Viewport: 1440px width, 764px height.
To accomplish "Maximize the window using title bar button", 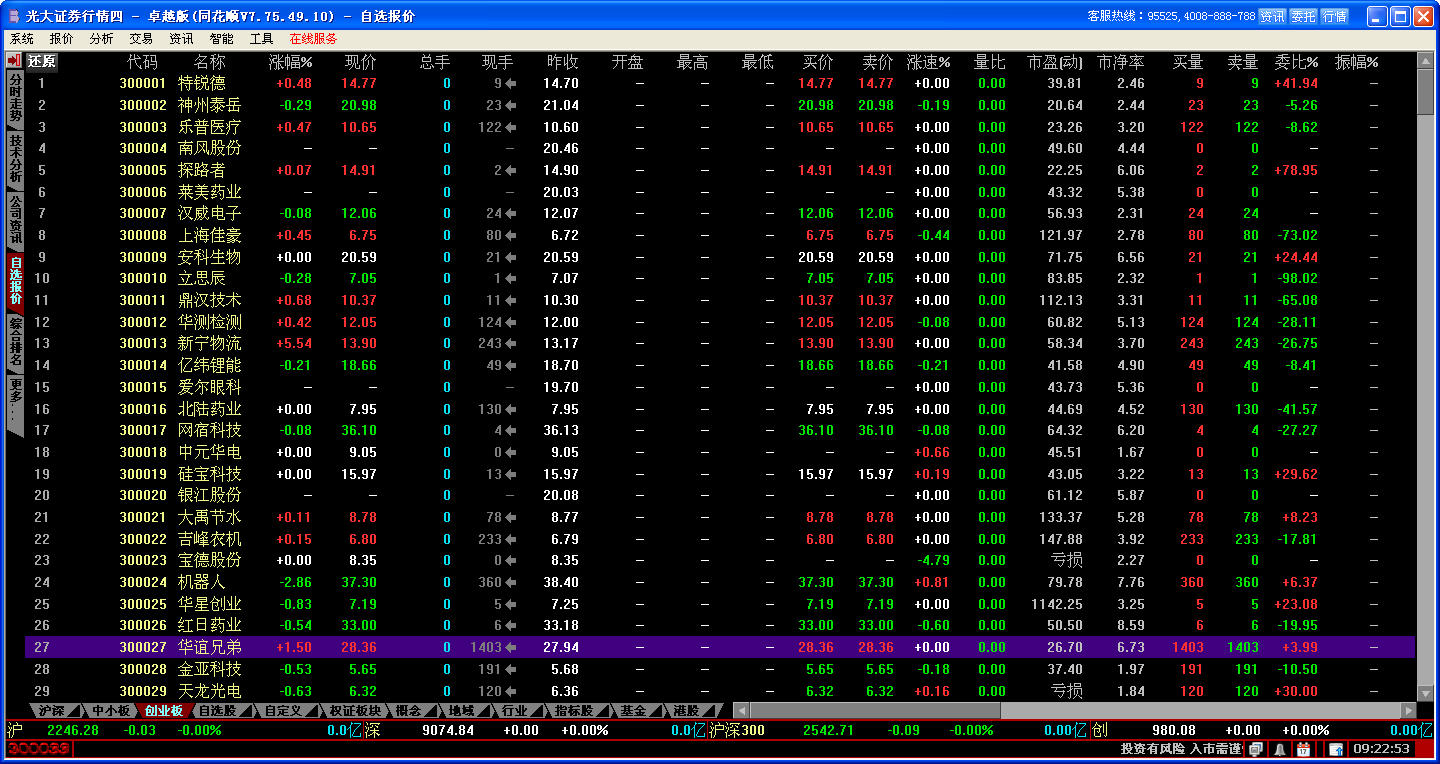I will (x=1400, y=16).
